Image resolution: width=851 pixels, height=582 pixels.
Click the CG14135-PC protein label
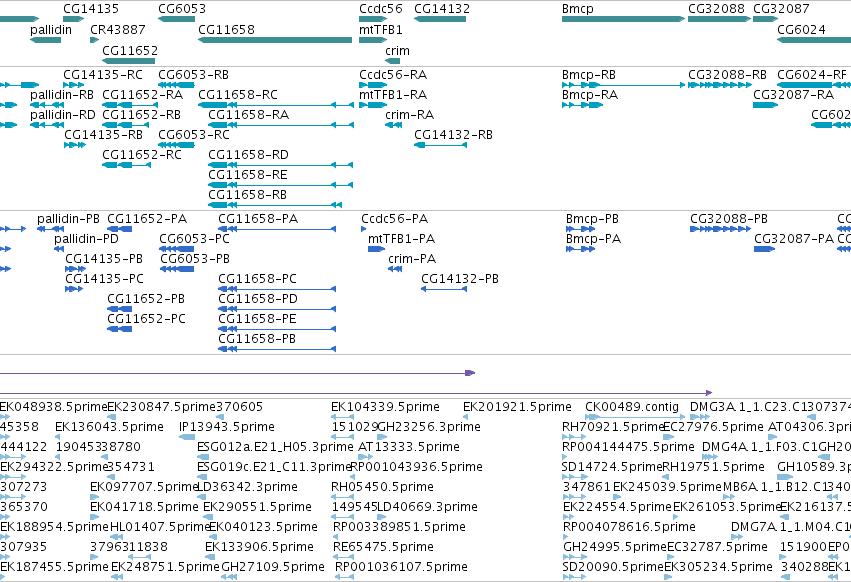pos(104,279)
